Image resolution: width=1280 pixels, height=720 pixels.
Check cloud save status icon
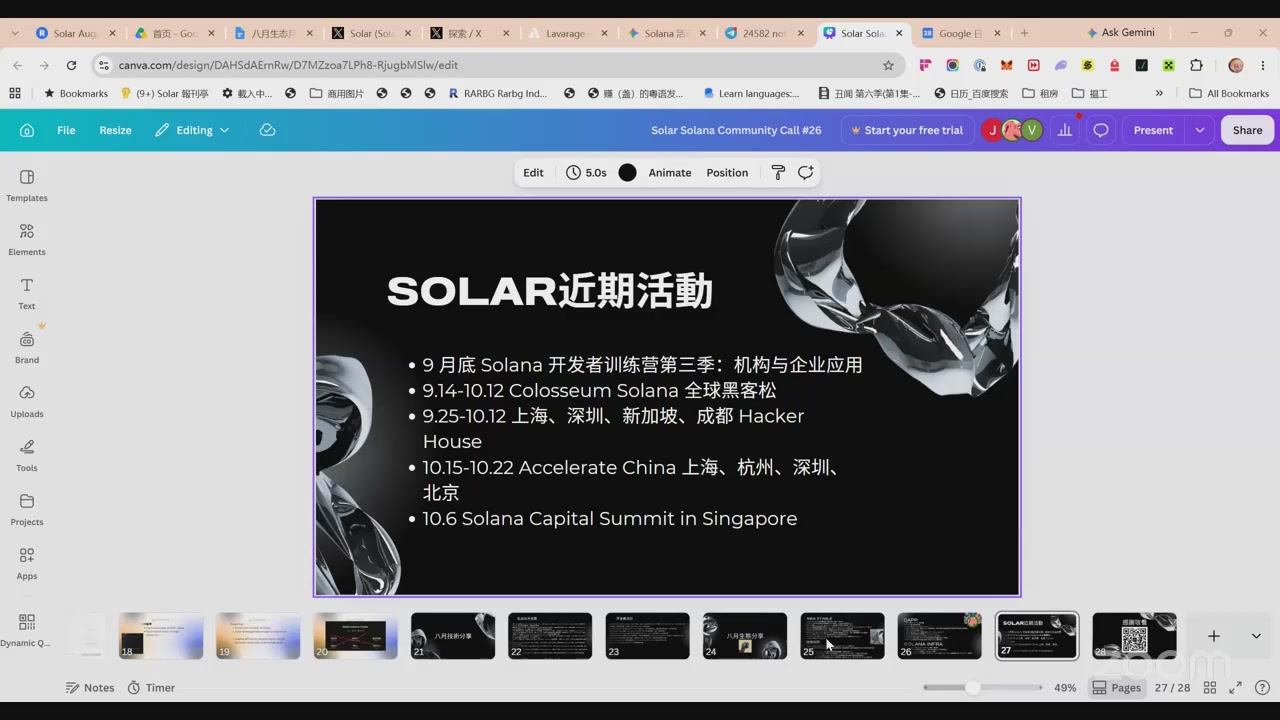tap(267, 130)
